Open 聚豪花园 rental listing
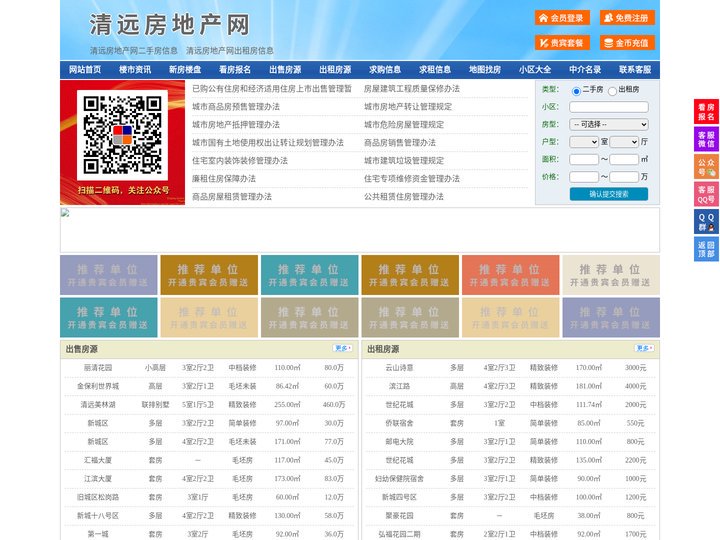This screenshot has width=720, height=540. pyautogui.click(x=399, y=516)
